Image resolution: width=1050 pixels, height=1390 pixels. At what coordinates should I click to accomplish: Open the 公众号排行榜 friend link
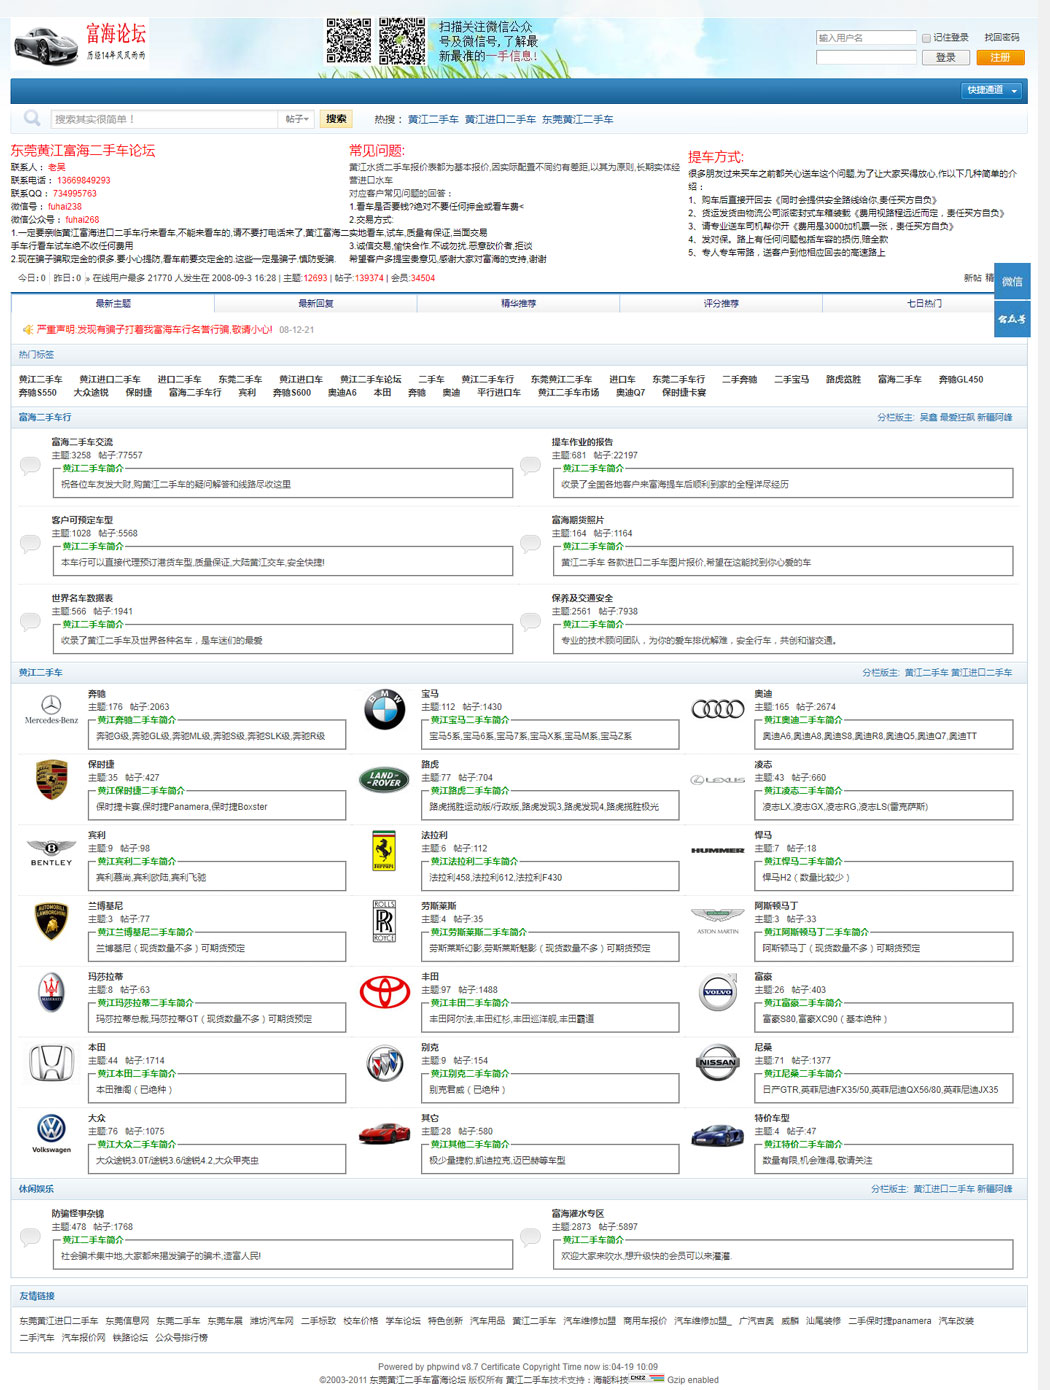180,1338
